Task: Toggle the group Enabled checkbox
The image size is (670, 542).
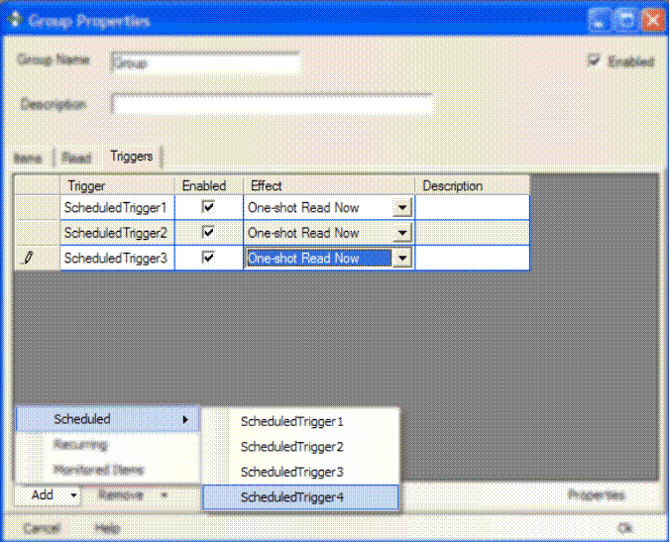Action: pyautogui.click(x=594, y=61)
